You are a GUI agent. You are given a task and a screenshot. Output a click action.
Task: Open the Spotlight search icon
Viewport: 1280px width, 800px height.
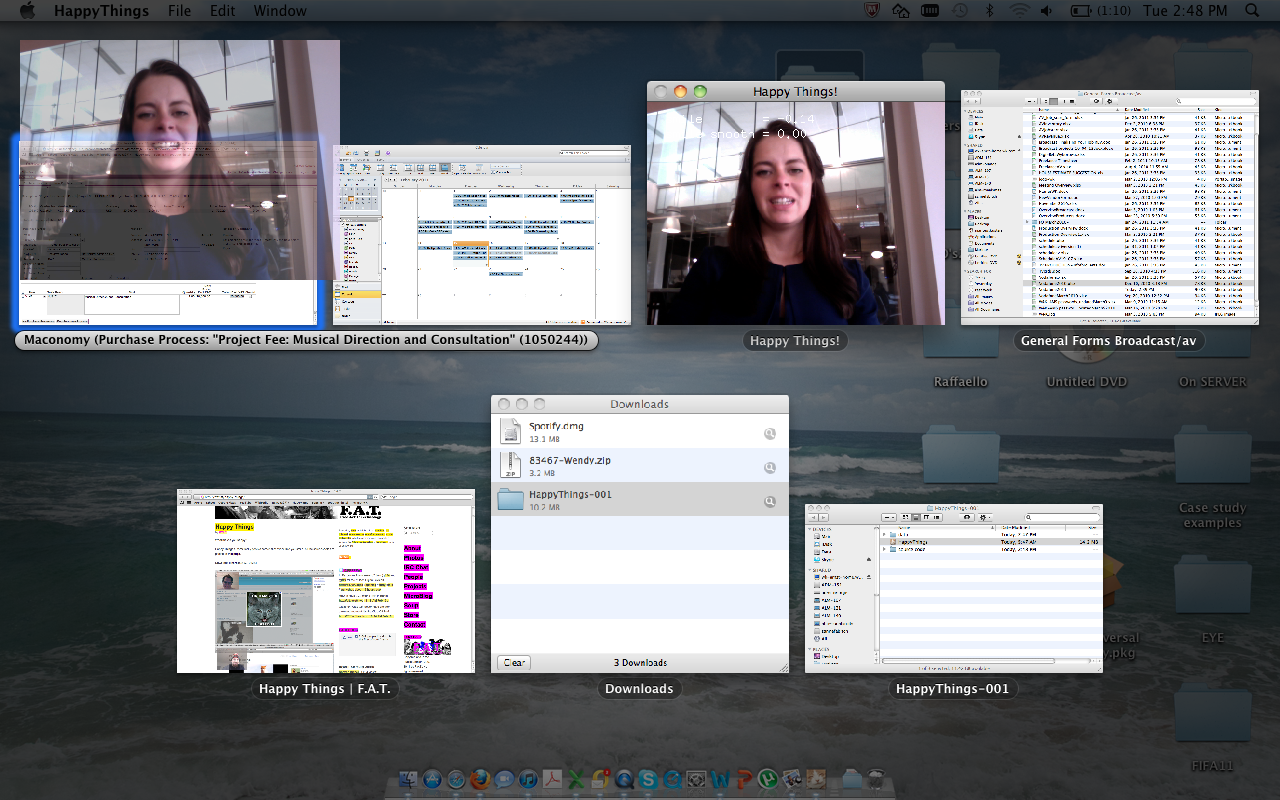pyautogui.click(x=1252, y=11)
